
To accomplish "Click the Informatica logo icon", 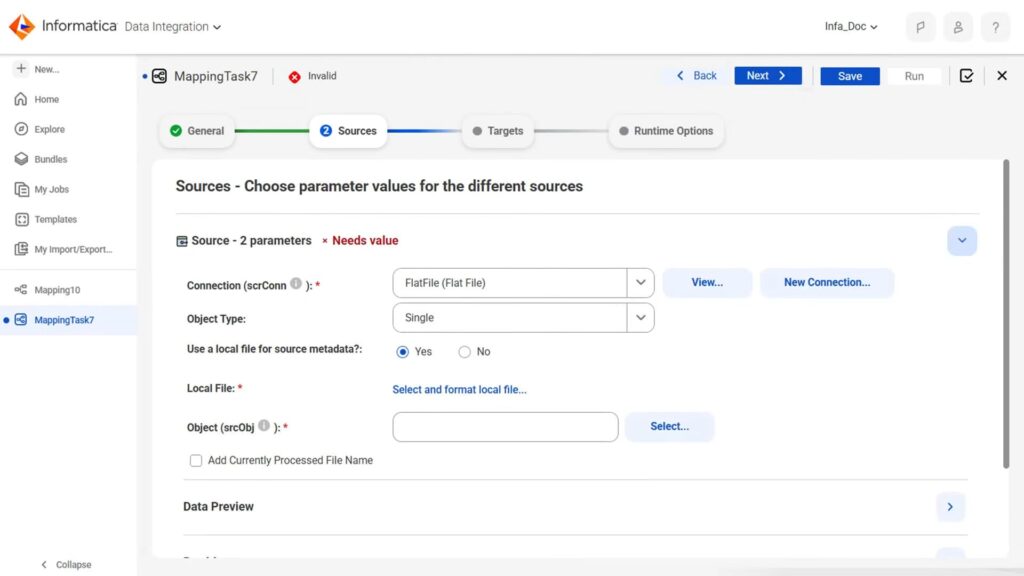I will click(x=22, y=27).
